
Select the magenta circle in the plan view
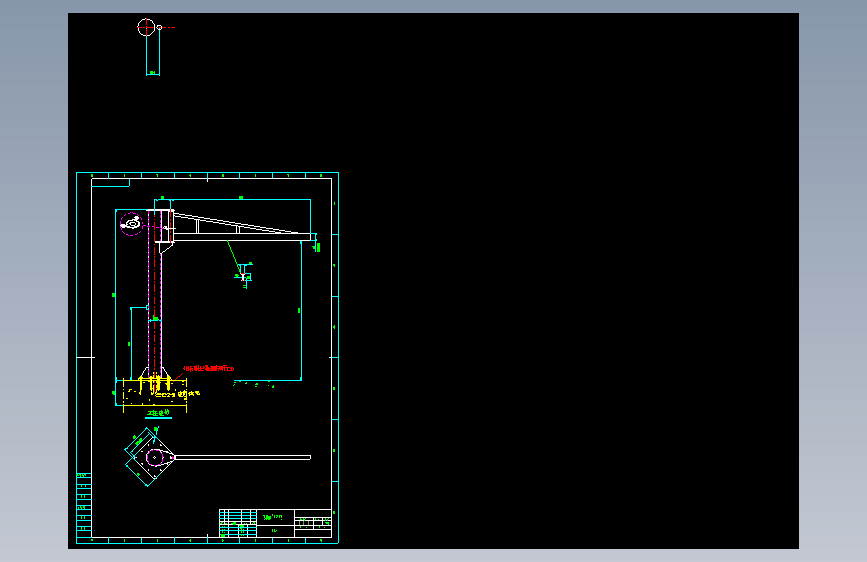pyautogui.click(x=154, y=457)
